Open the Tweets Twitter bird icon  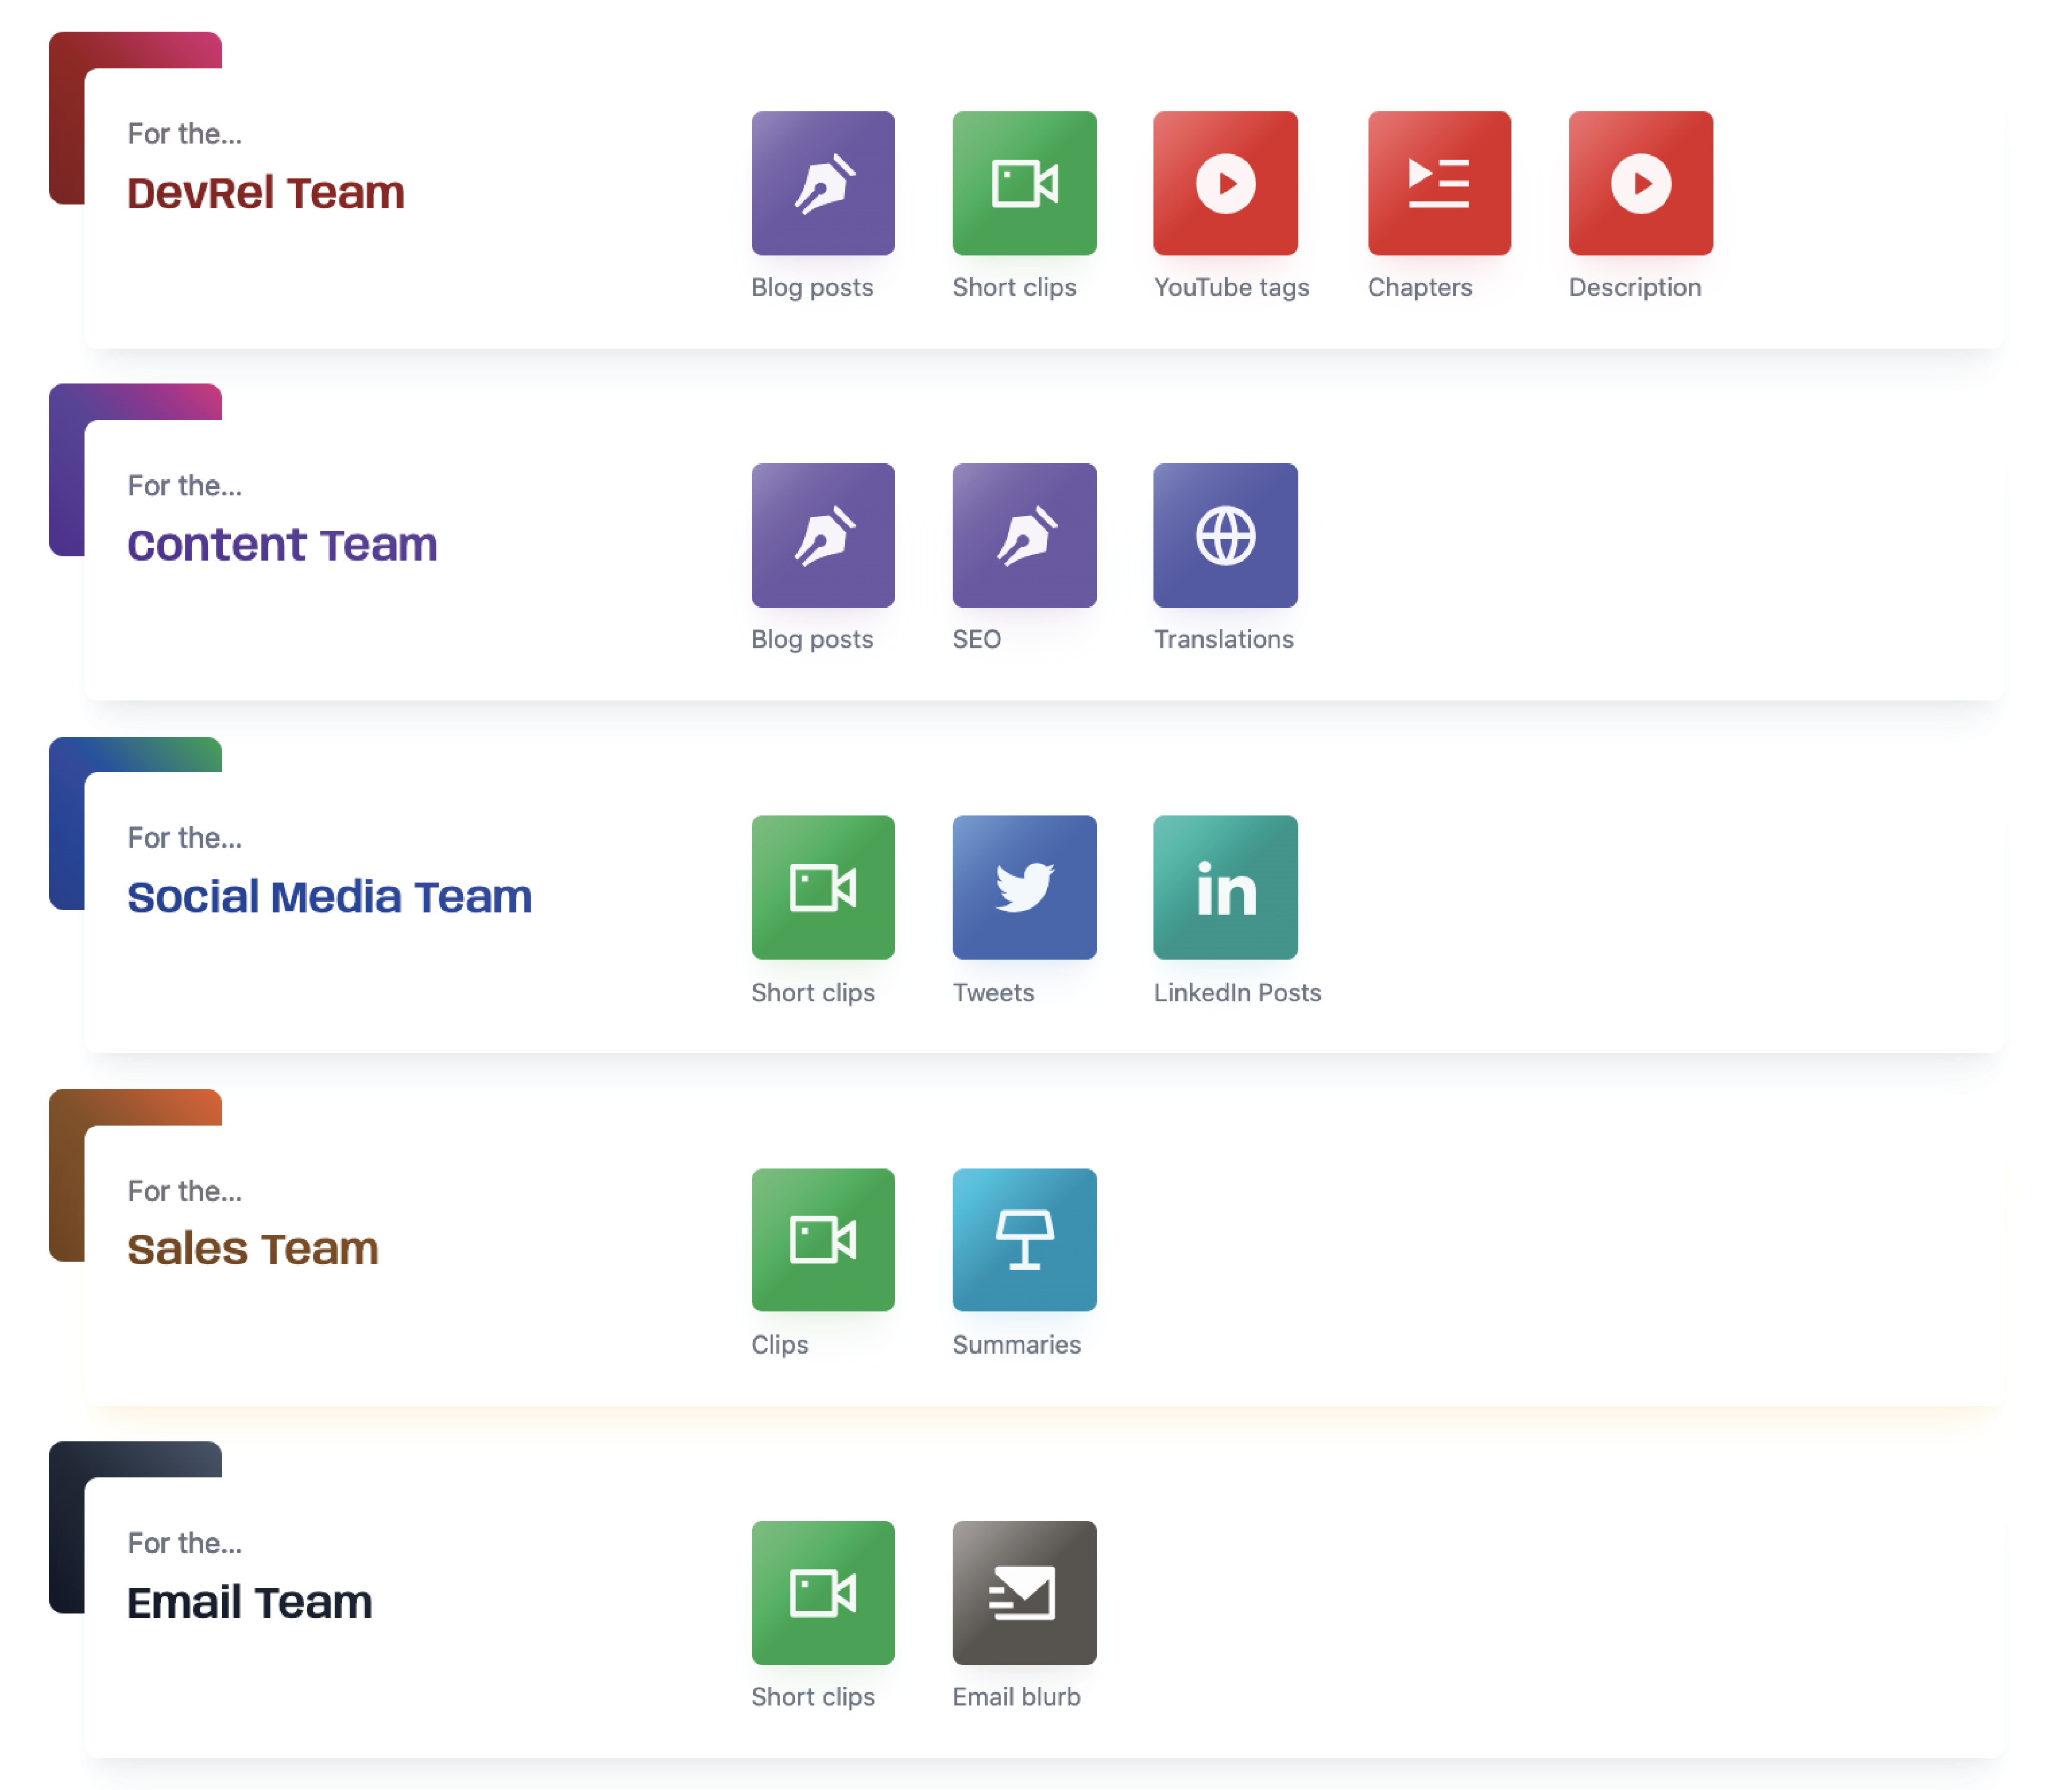(1024, 887)
